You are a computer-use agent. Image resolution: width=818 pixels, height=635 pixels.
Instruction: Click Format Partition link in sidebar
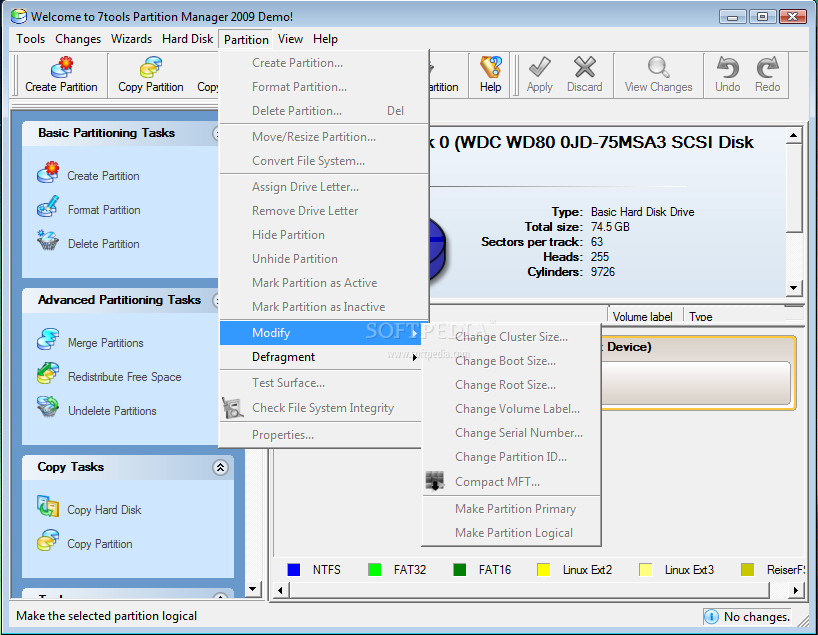pos(104,210)
